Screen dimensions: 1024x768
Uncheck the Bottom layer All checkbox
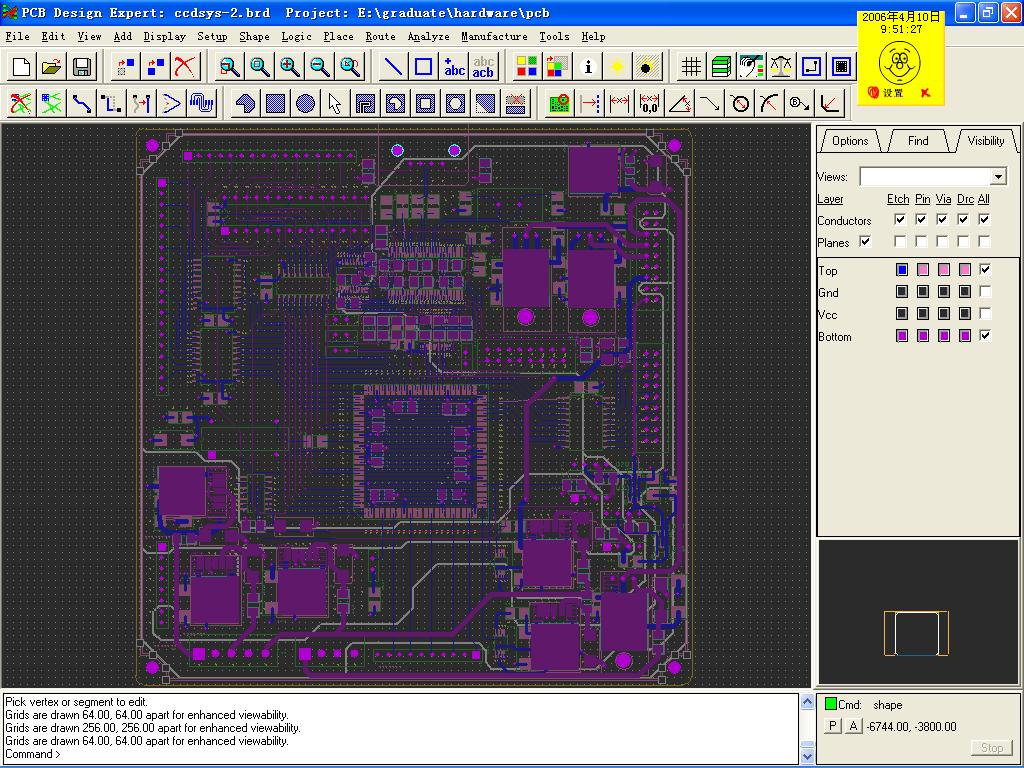pos(985,336)
